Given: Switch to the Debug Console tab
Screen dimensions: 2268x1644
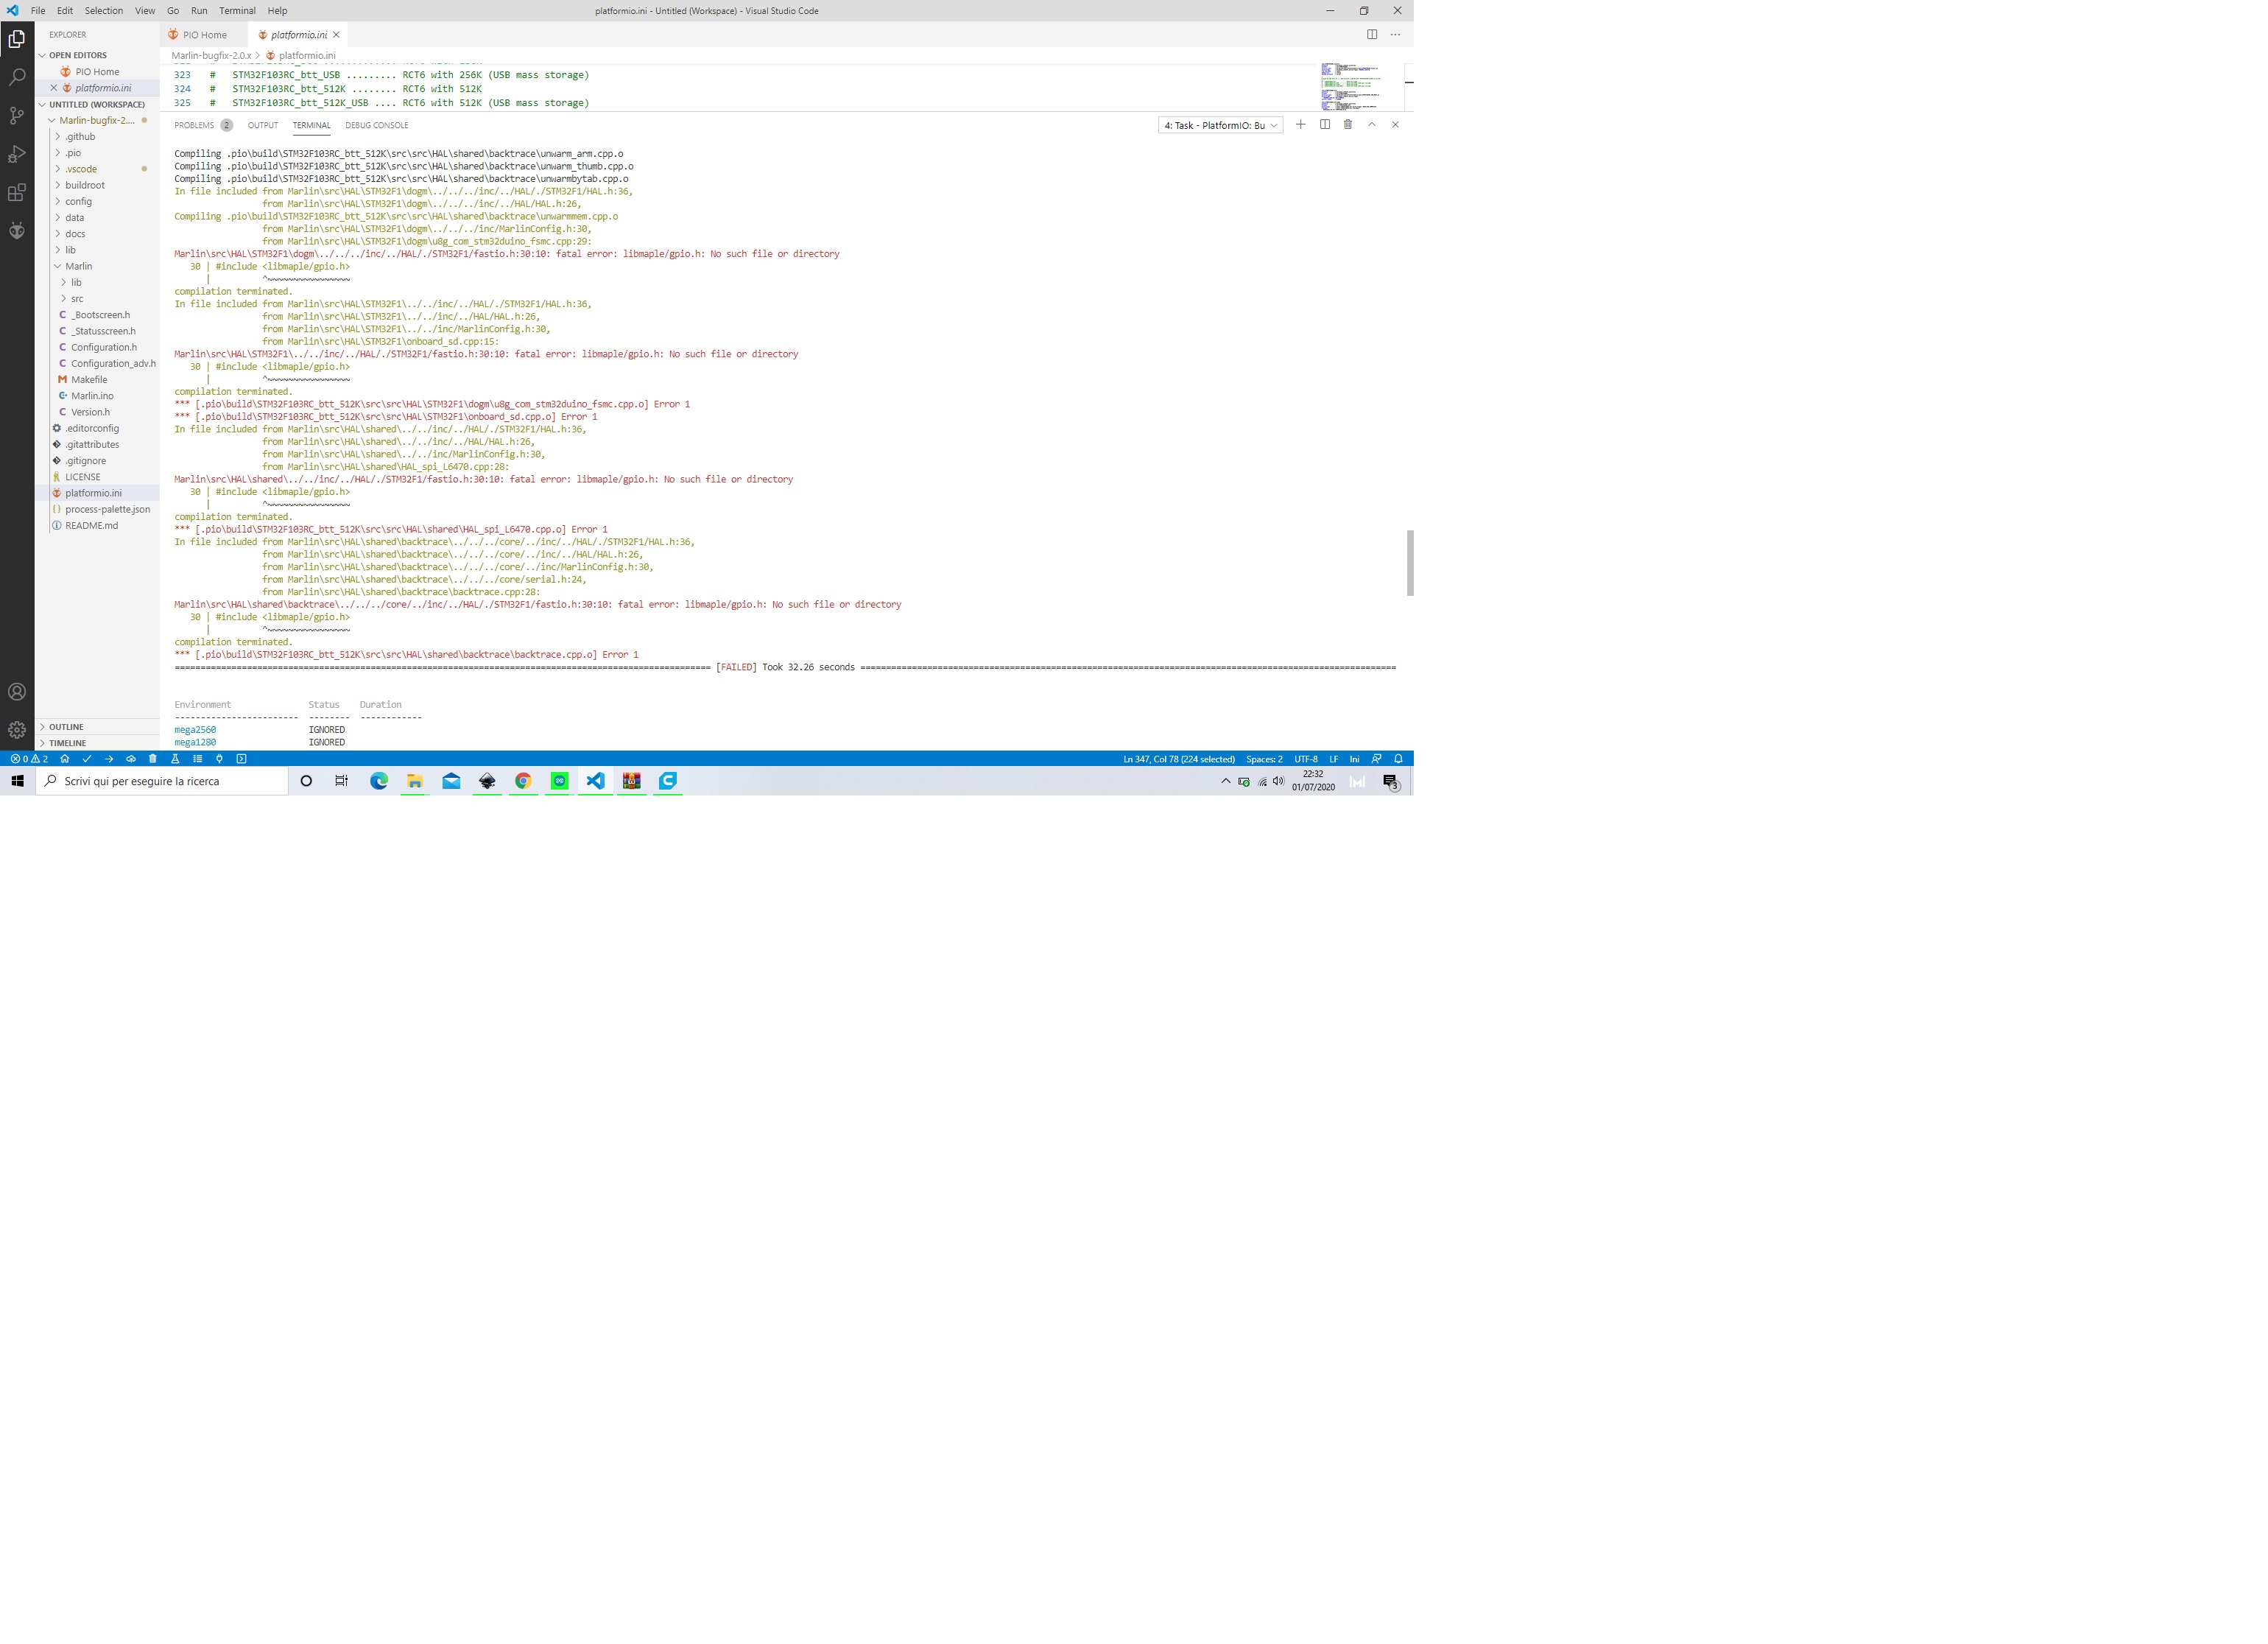Looking at the screenshot, I should click(377, 126).
